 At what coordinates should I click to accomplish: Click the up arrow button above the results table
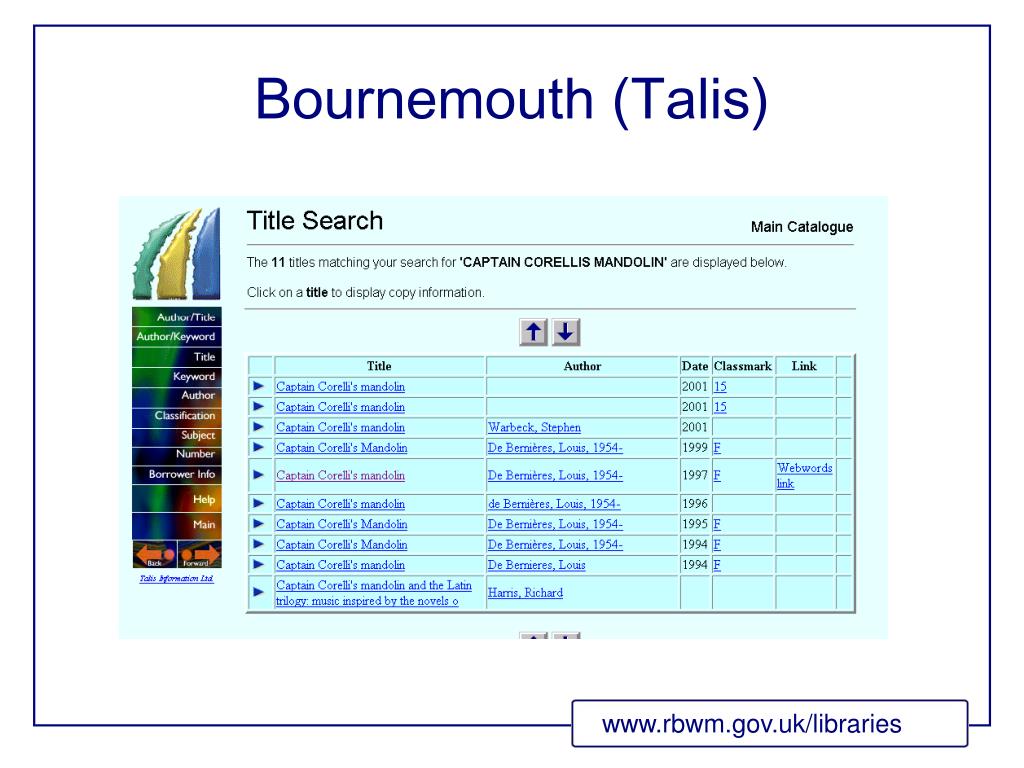(534, 332)
